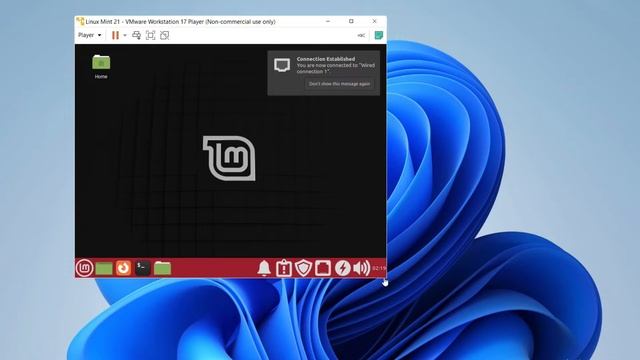Click the VMware window title bar text
640x360 pixels.
coord(180,22)
